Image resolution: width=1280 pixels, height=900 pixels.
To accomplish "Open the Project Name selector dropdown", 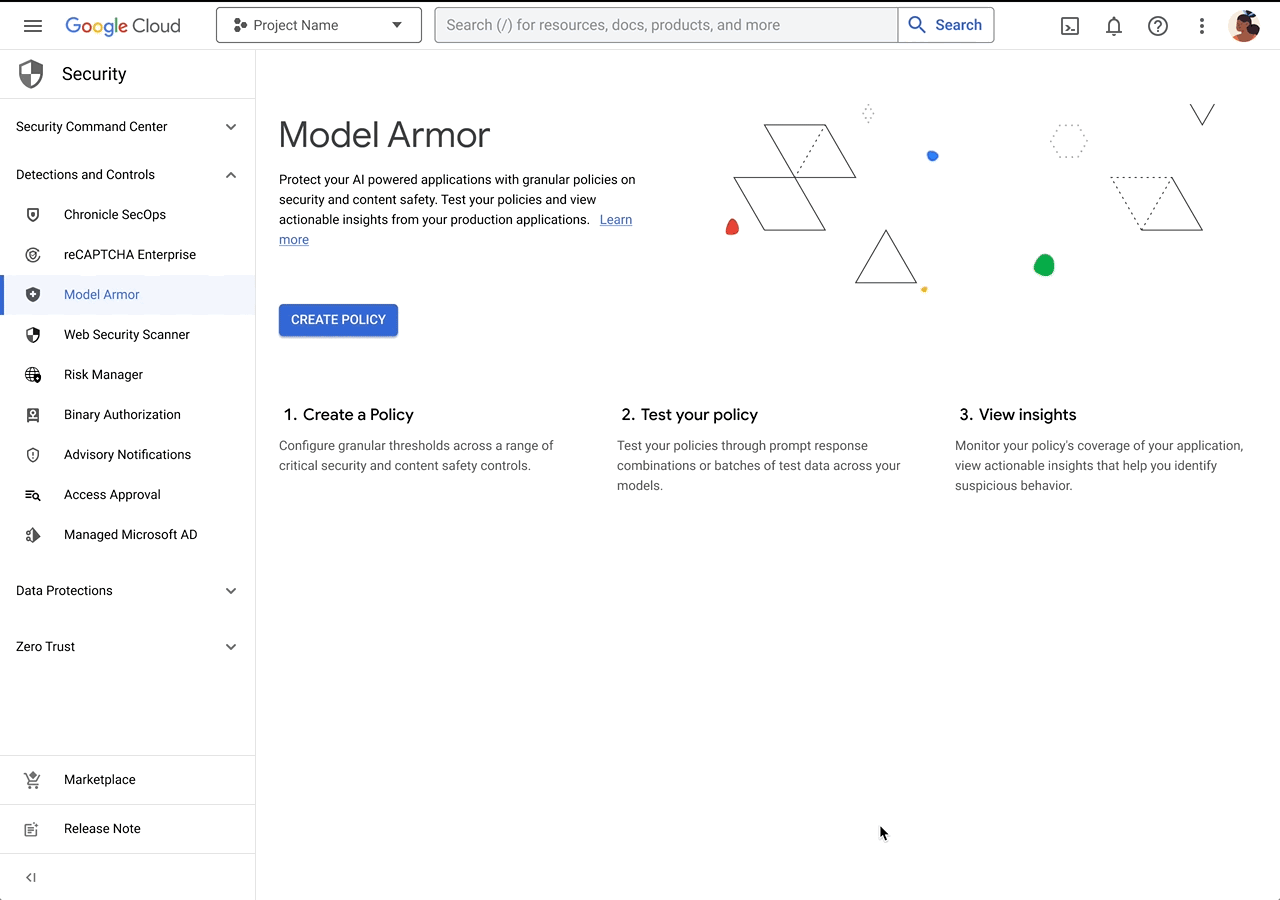I will [x=319, y=25].
